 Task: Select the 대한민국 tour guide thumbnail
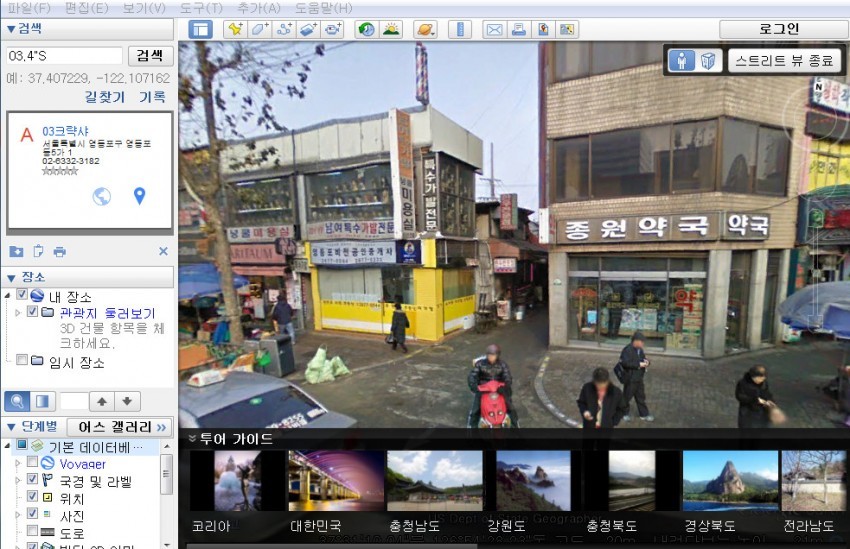tap(337, 481)
